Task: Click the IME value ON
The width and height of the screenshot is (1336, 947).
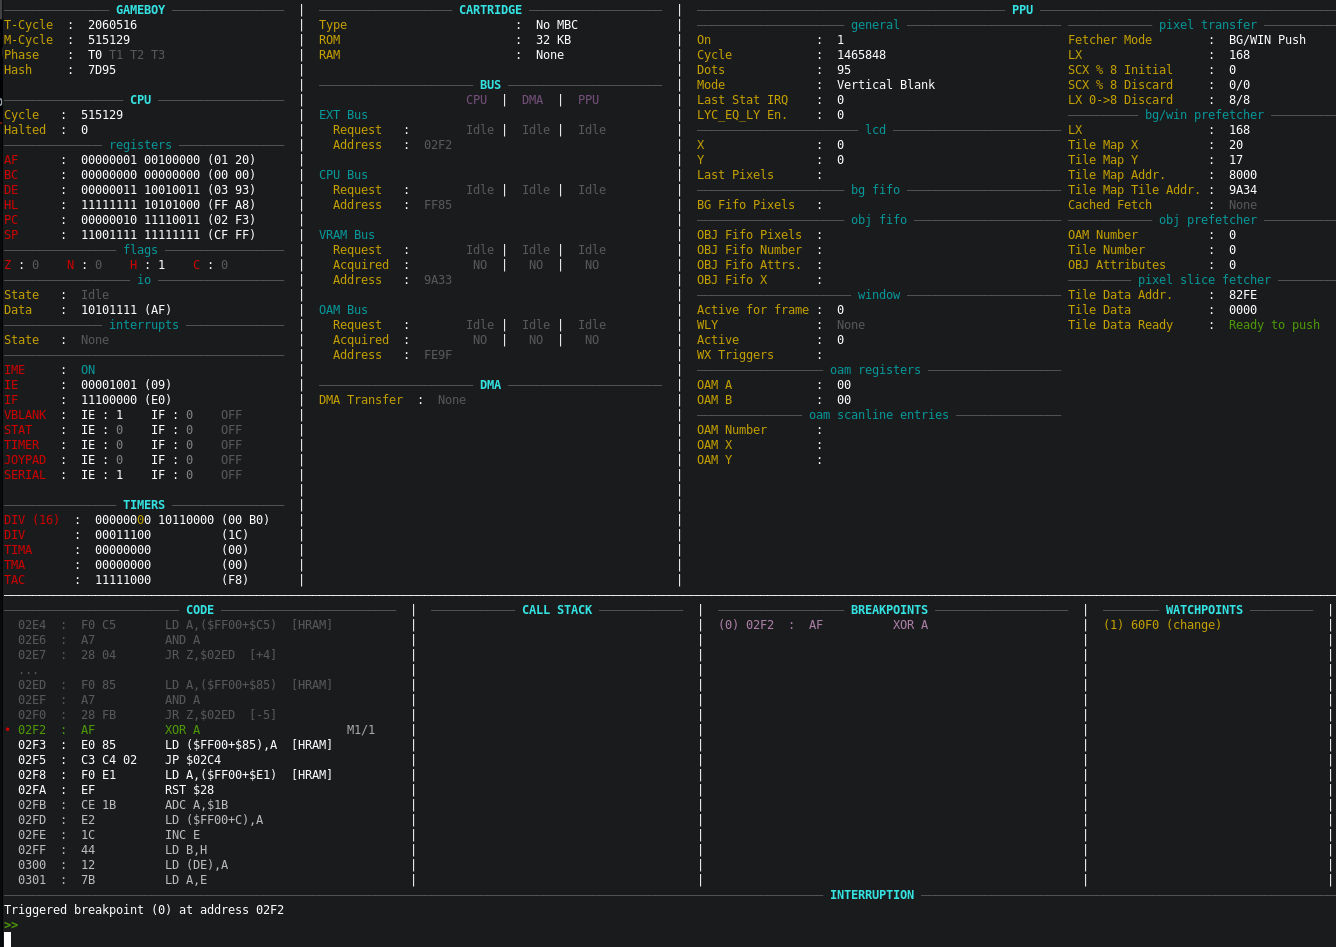Action: 88,370
